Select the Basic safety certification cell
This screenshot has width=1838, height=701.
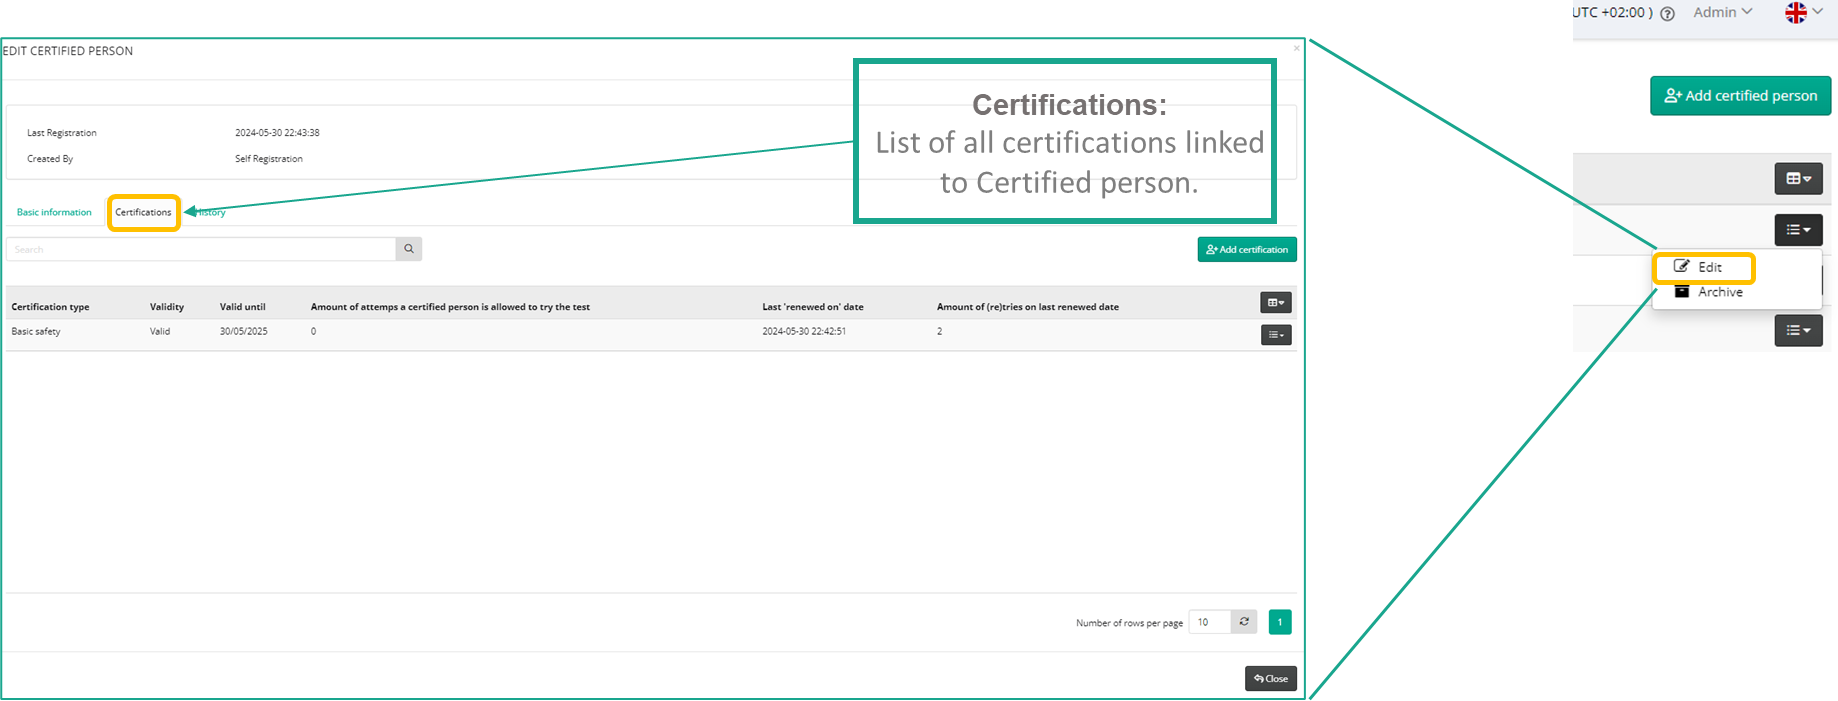coord(36,331)
